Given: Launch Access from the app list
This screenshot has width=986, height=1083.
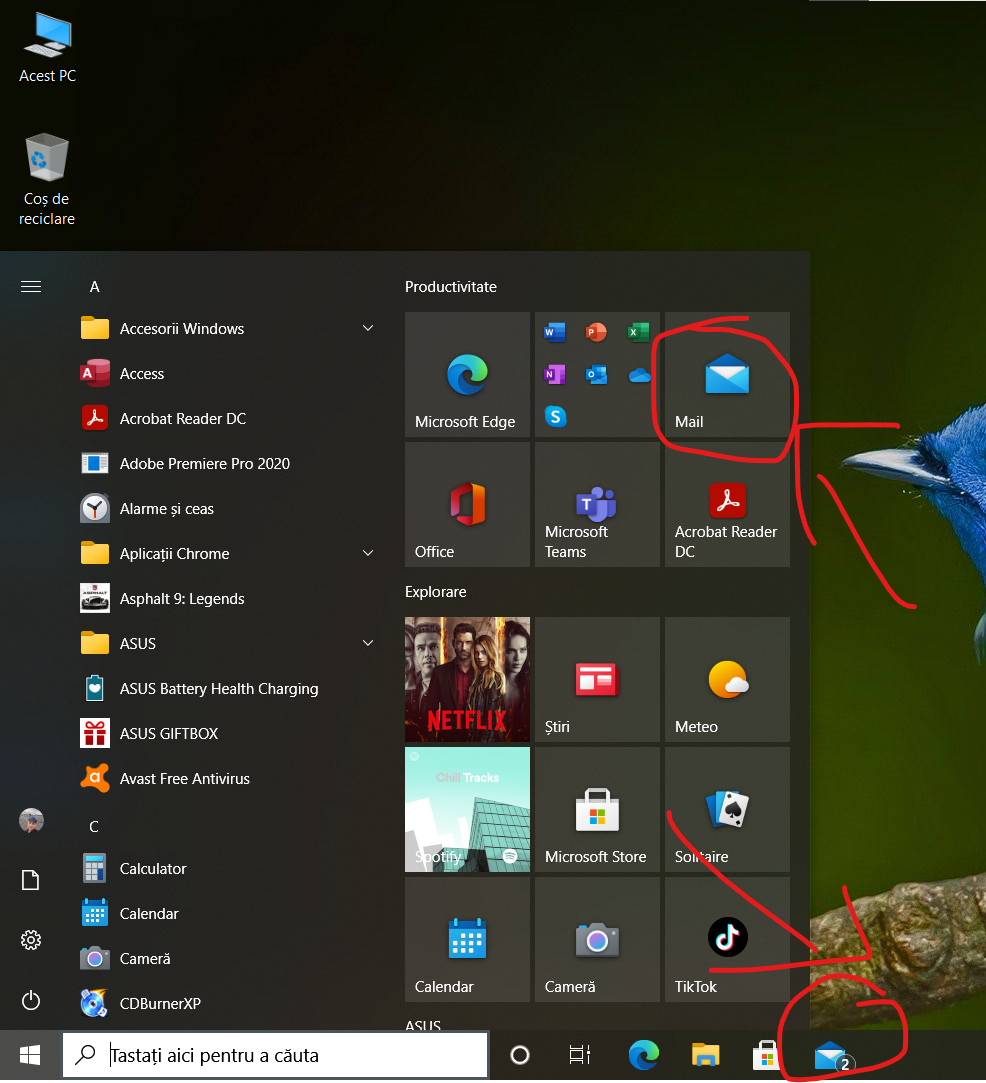Looking at the screenshot, I should (x=228, y=374).
